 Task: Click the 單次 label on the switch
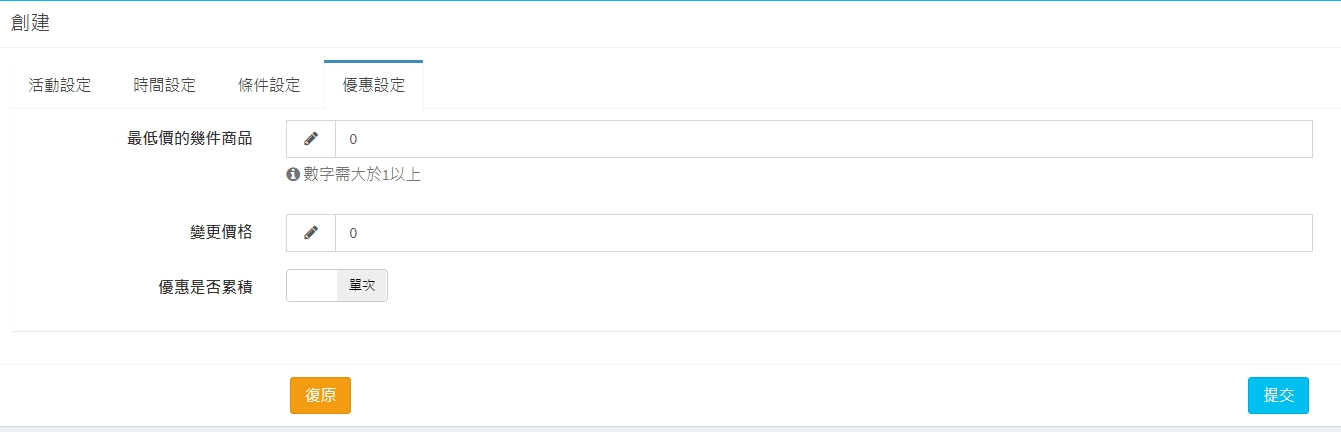[361, 285]
